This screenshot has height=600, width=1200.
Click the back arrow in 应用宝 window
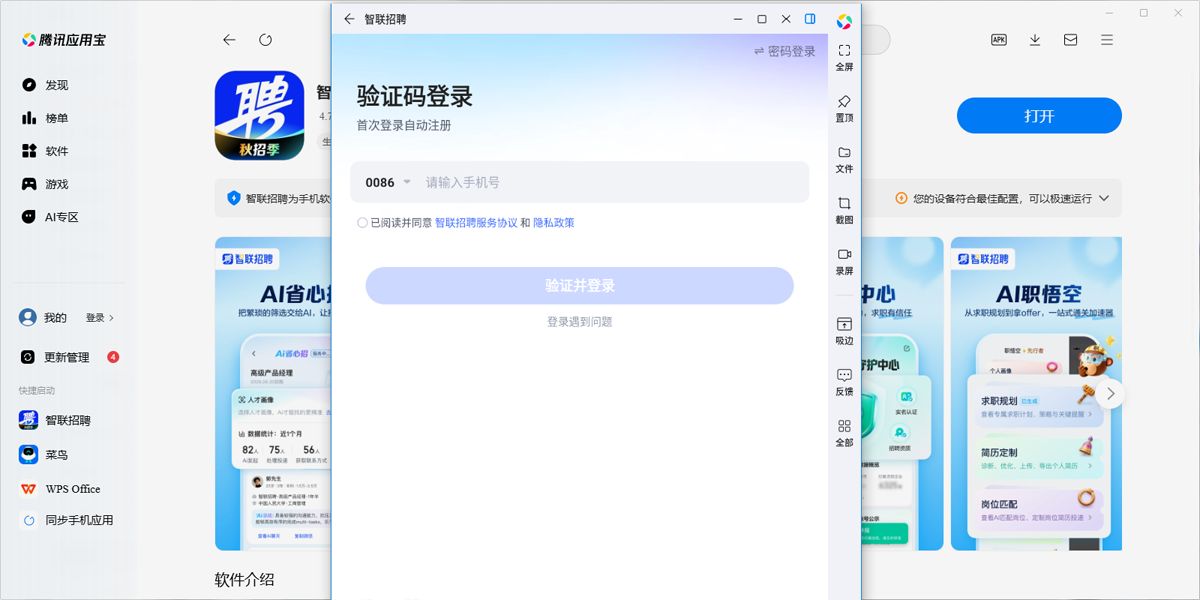(229, 40)
